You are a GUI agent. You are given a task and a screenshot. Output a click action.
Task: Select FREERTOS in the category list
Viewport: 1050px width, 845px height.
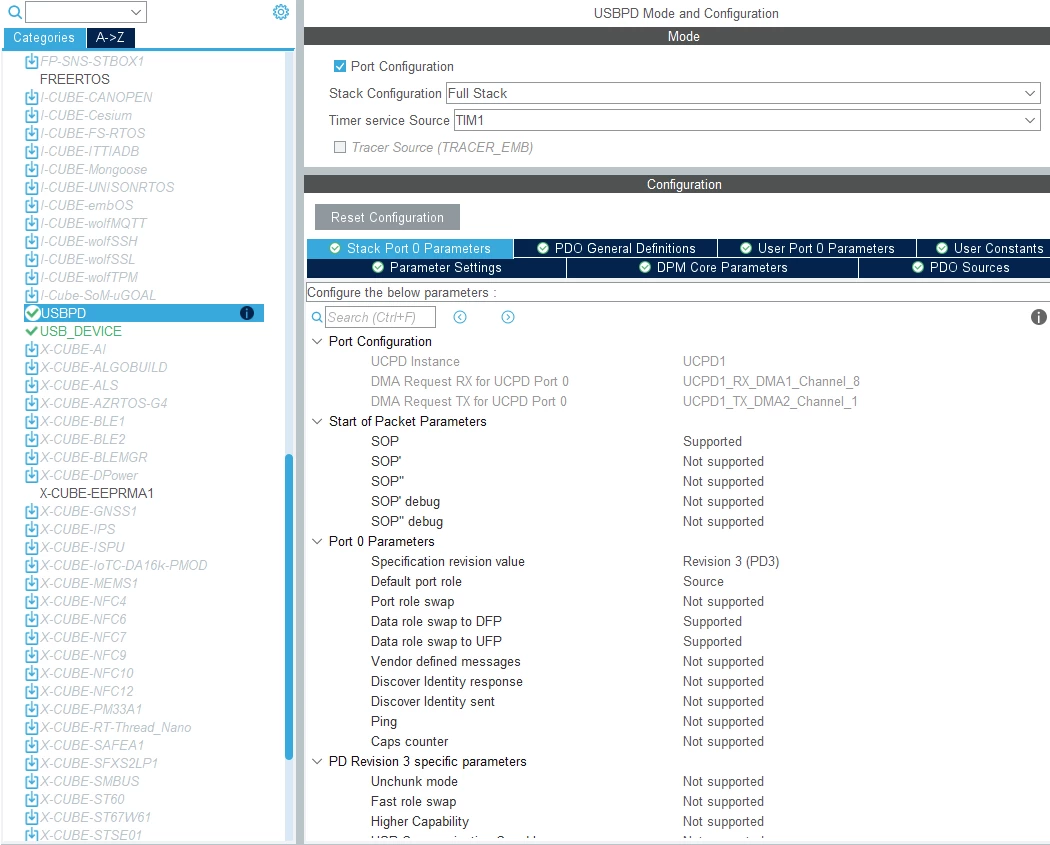click(74, 79)
